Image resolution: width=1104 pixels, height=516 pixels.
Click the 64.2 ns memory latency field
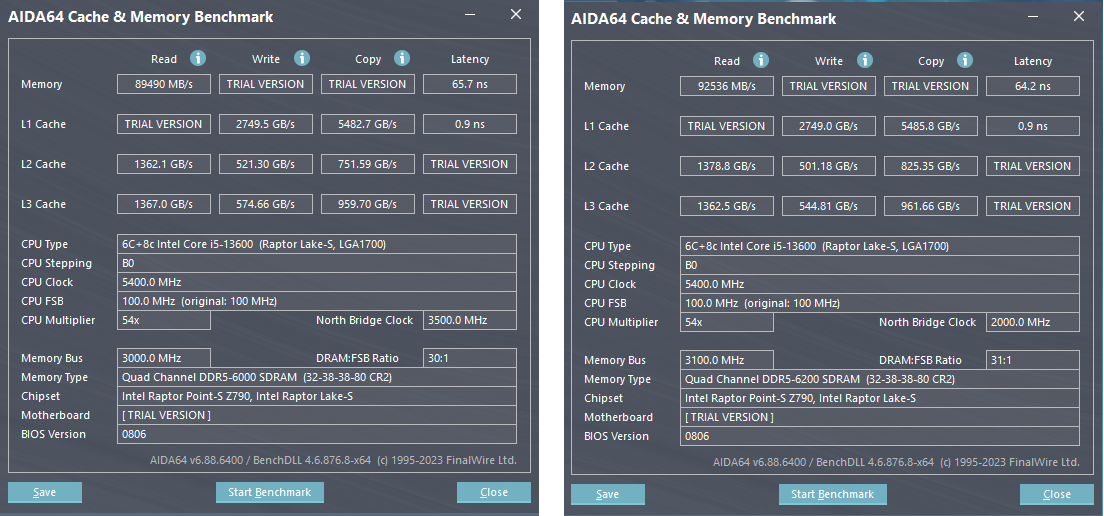point(1033,86)
